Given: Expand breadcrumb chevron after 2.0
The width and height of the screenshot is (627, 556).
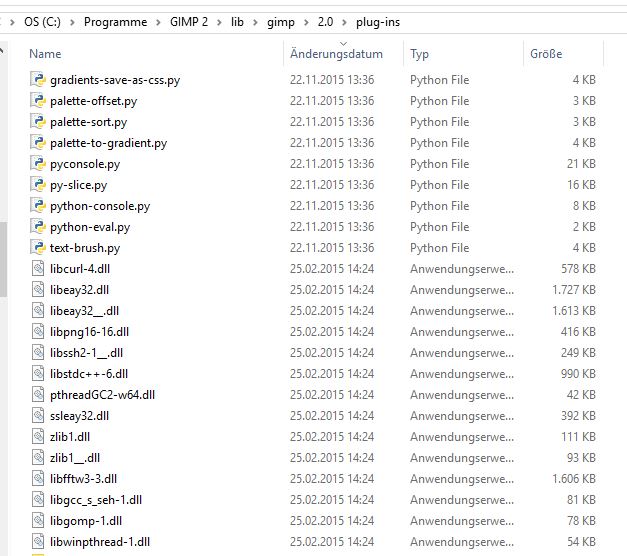Looking at the screenshot, I should [344, 22].
